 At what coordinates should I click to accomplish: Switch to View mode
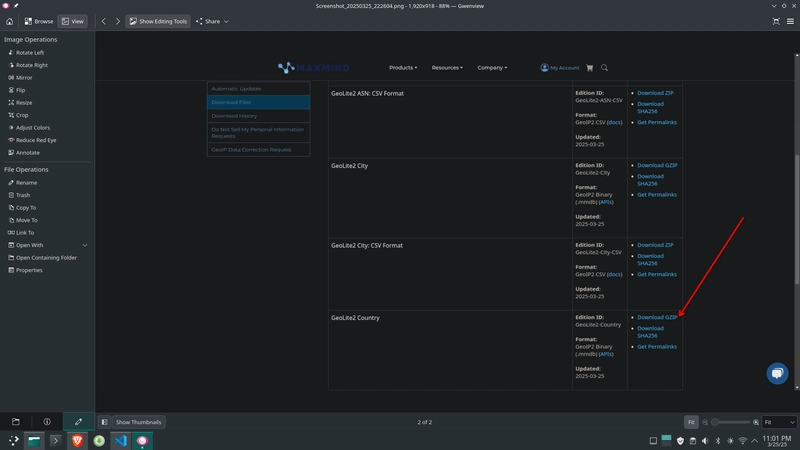[72, 21]
